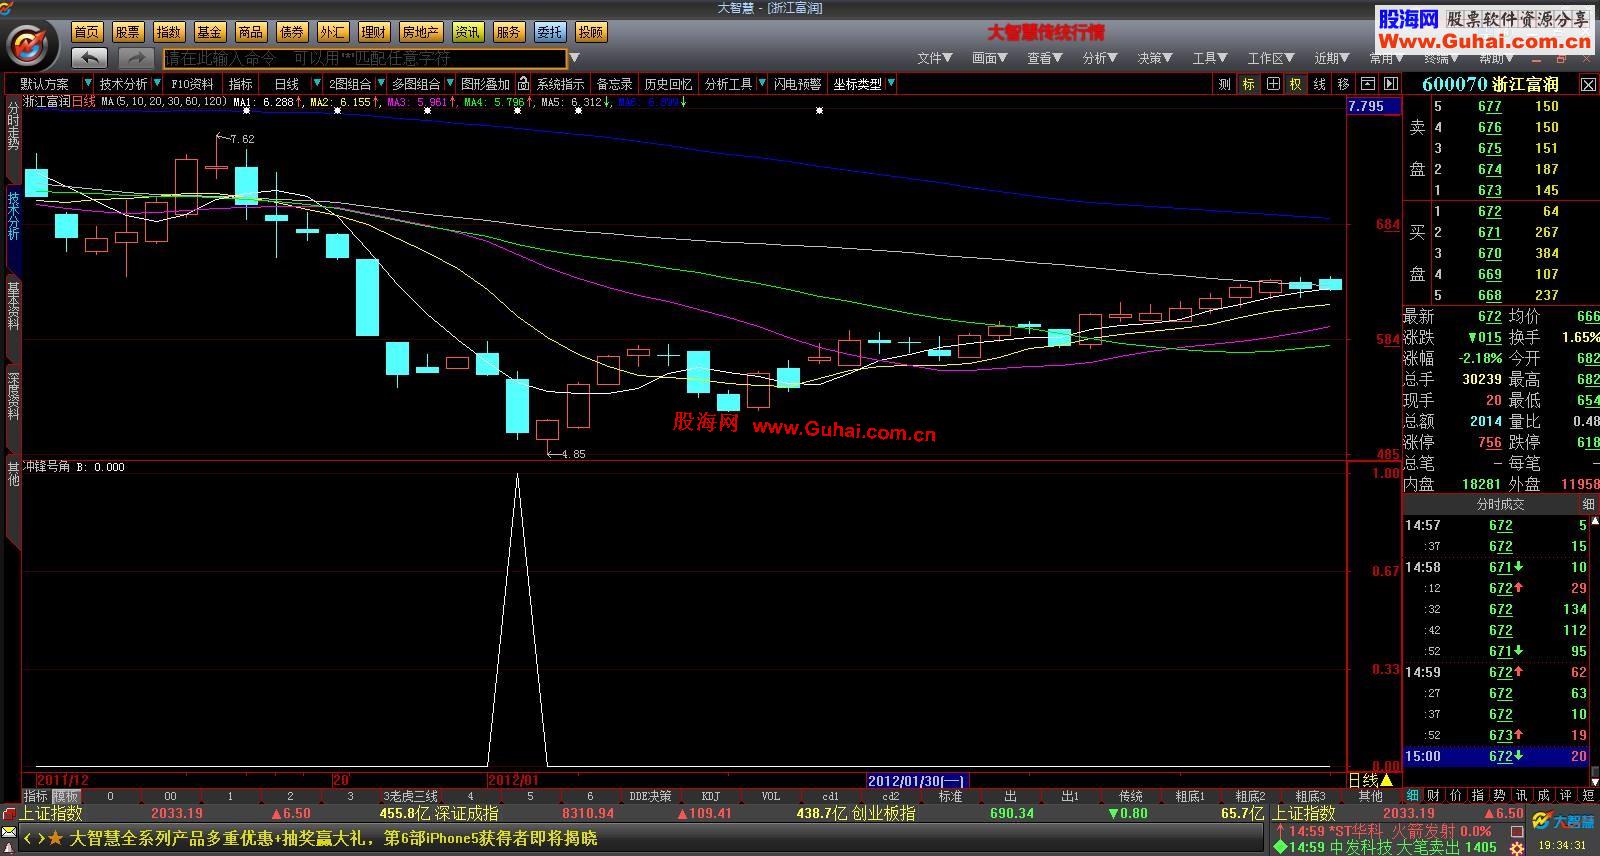
Task: Click the 细 detail button in 分时成交
Action: (1588, 504)
